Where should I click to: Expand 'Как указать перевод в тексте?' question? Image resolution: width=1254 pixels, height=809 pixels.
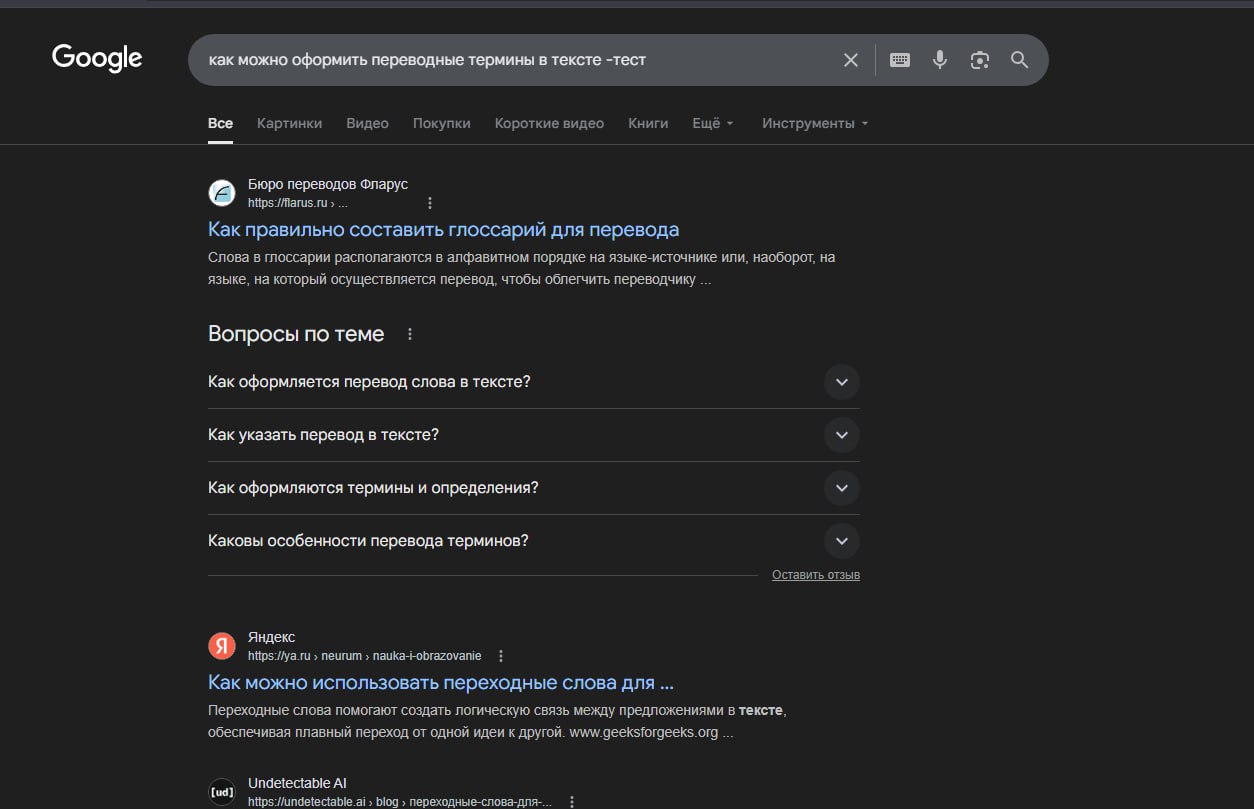coord(841,435)
